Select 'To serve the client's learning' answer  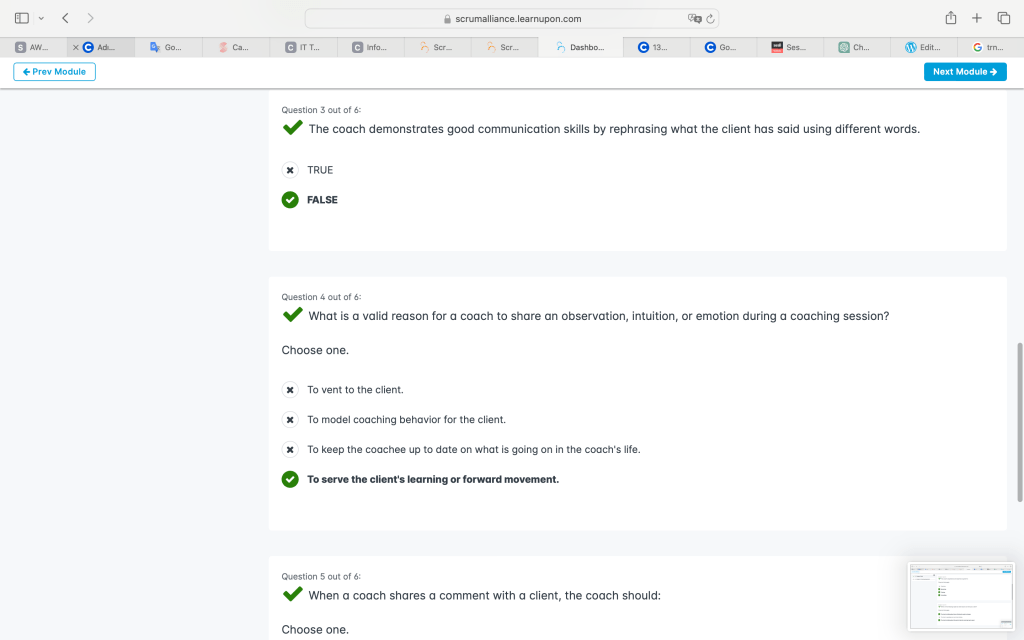290,480
